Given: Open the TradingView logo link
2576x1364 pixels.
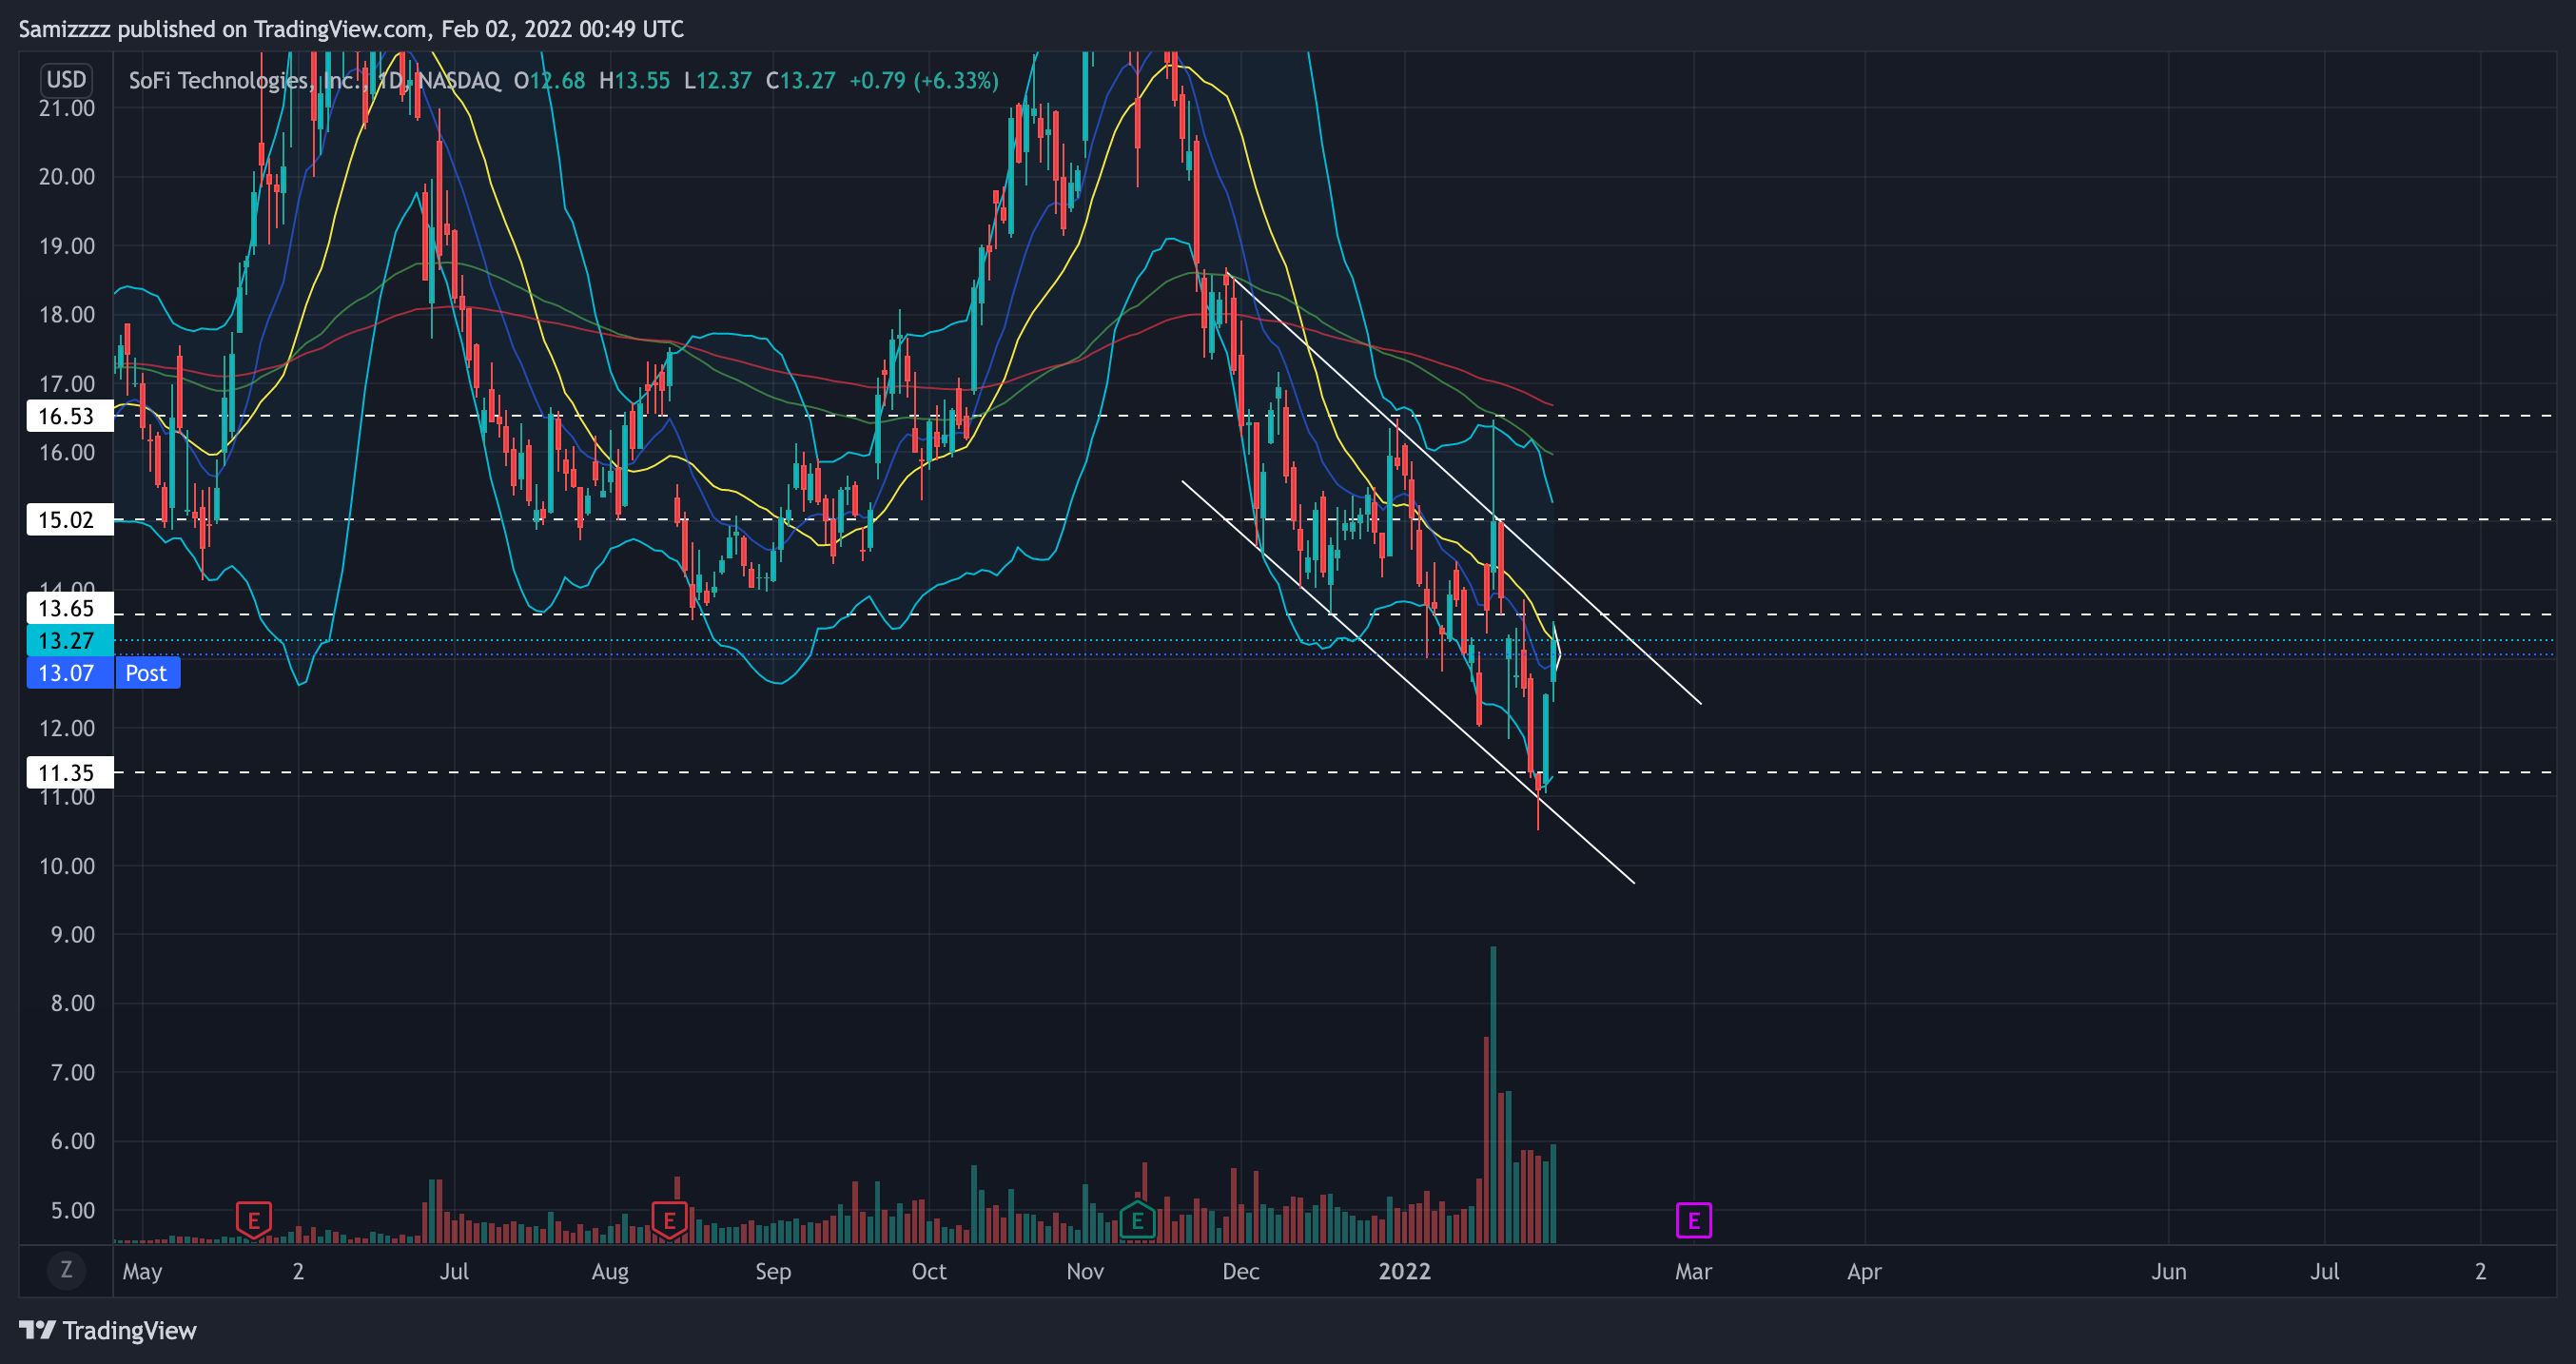Looking at the screenshot, I should (x=108, y=1330).
